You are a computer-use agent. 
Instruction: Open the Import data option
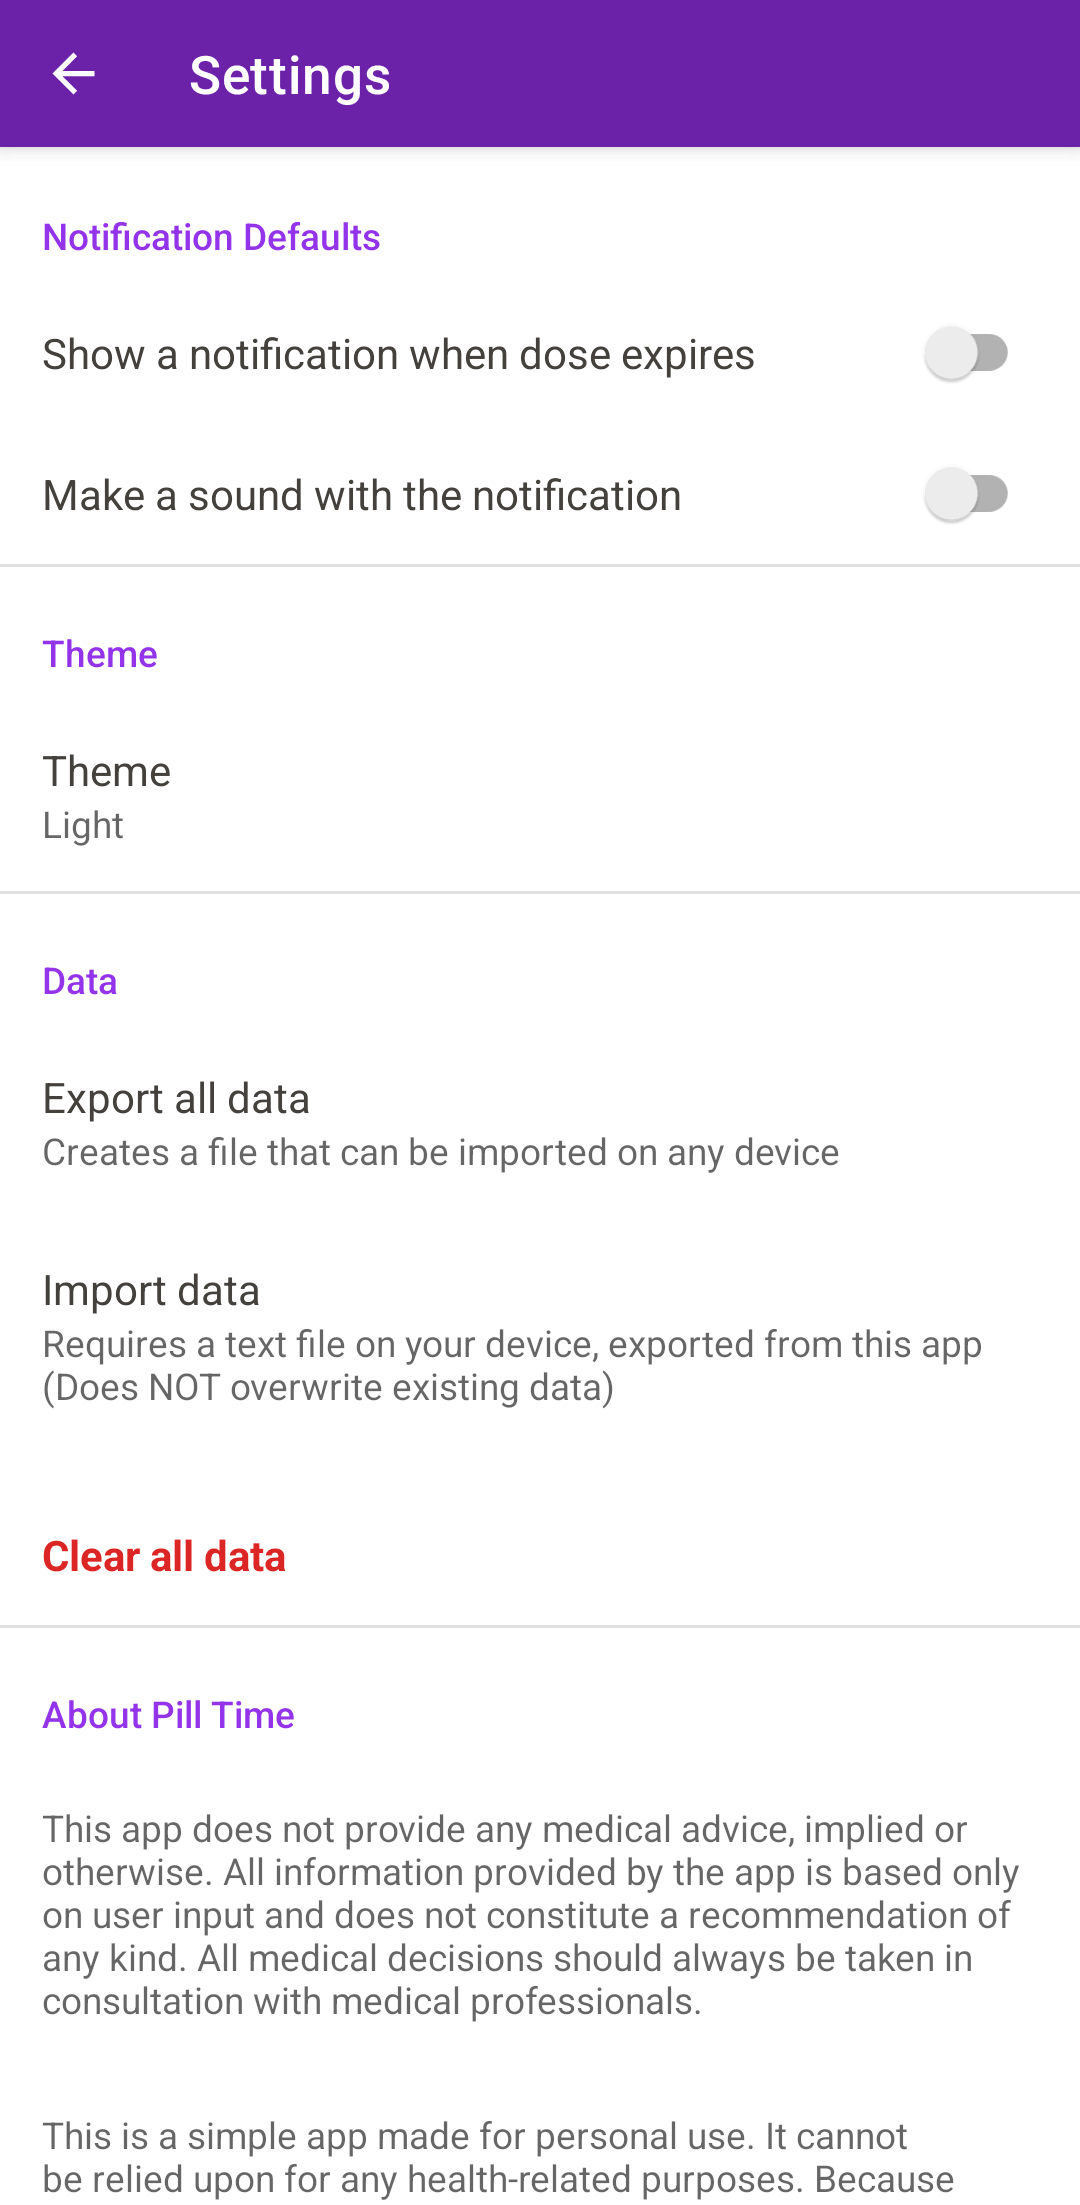[x=151, y=1291]
